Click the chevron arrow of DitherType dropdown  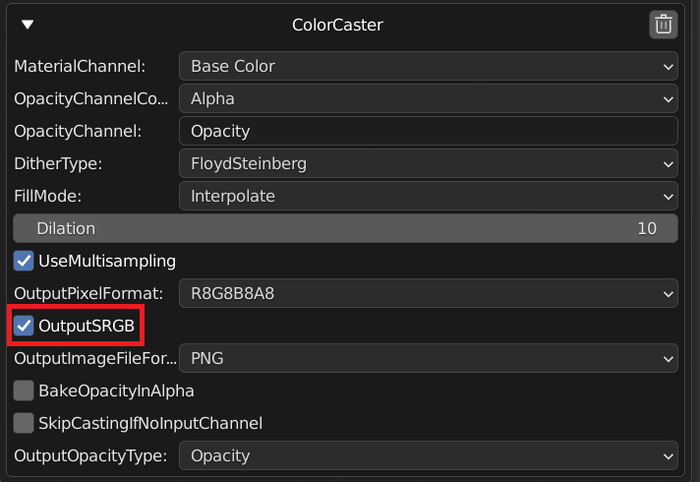pos(668,165)
